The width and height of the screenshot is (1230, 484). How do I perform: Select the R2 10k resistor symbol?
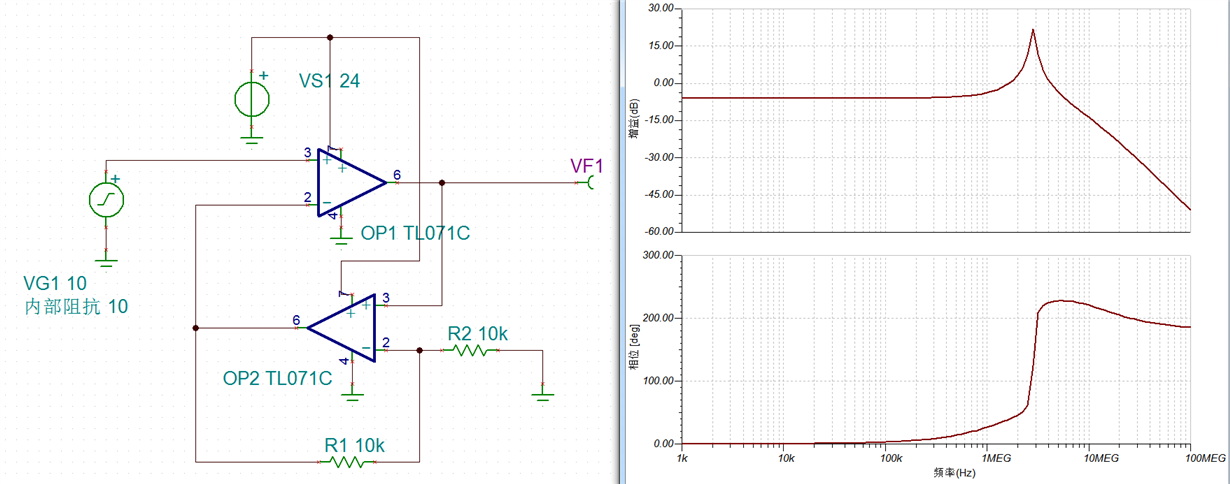point(471,351)
